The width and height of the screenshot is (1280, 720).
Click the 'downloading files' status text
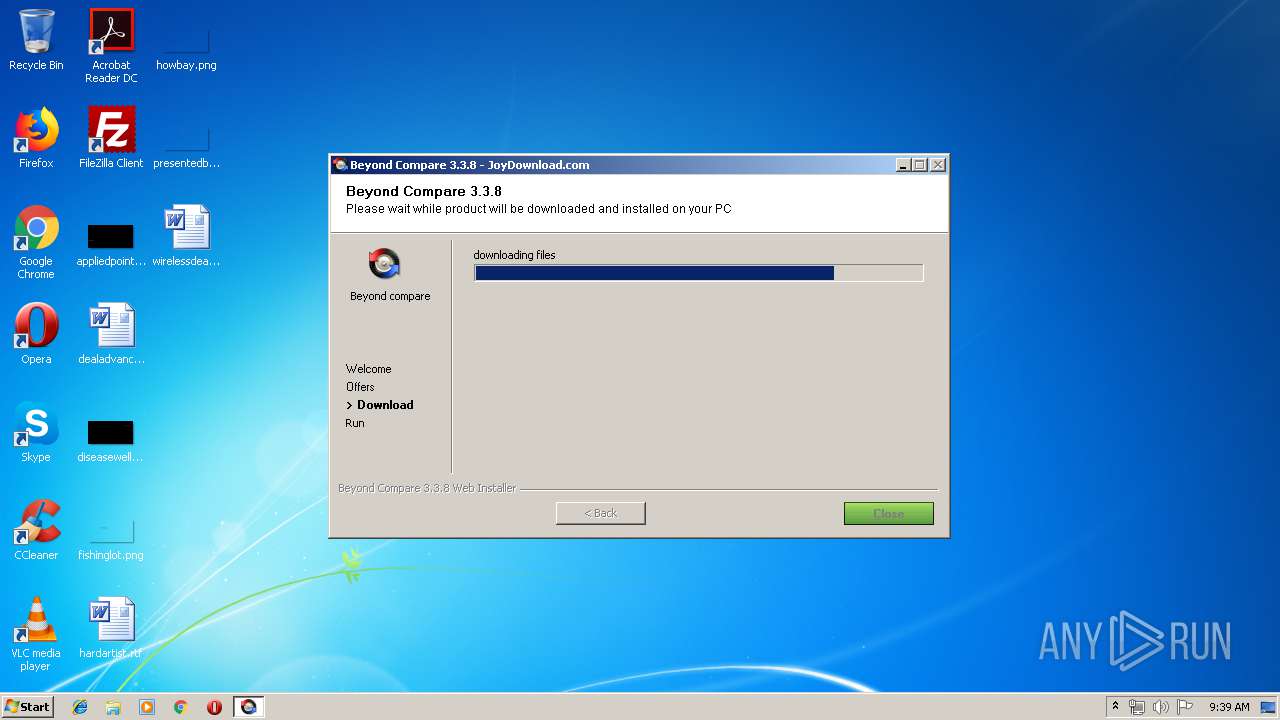514,255
